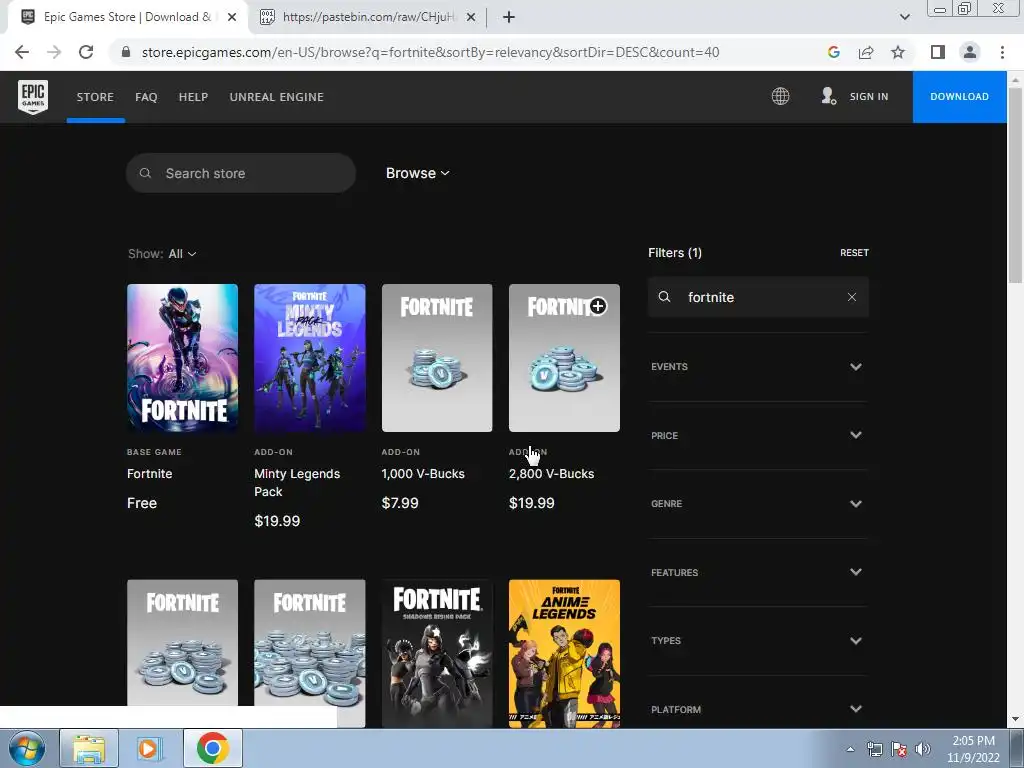The image size is (1024, 768).
Task: Show hidden tray icons arrow
Action: coord(850,749)
